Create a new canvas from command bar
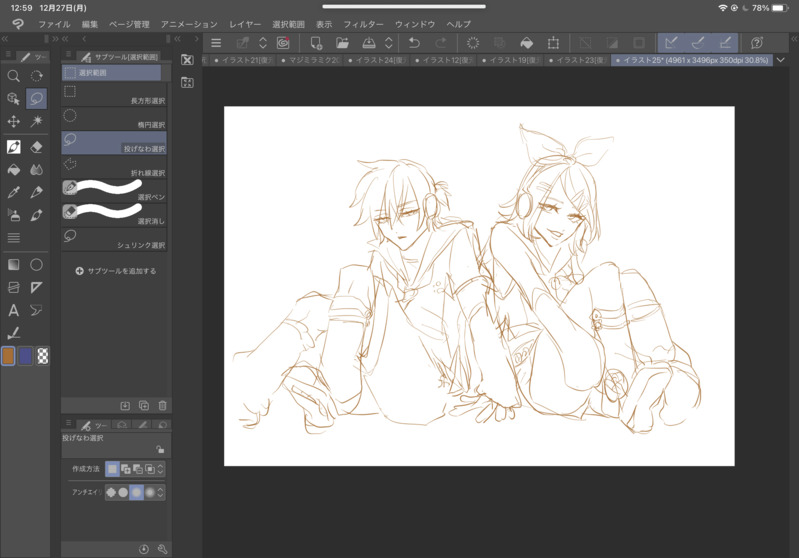Screen dimensions: 799x558 pos(316,43)
